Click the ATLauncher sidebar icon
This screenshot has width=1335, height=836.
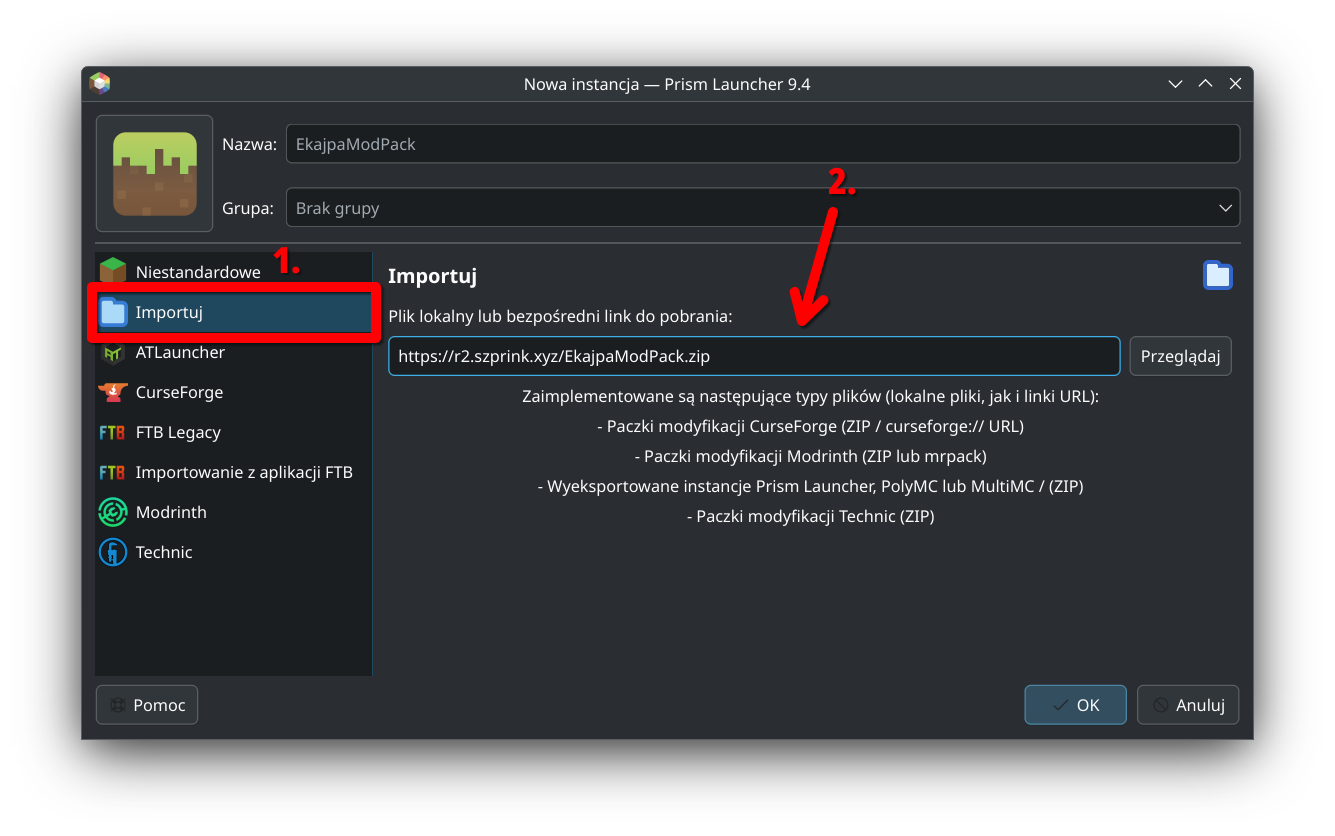pos(113,352)
